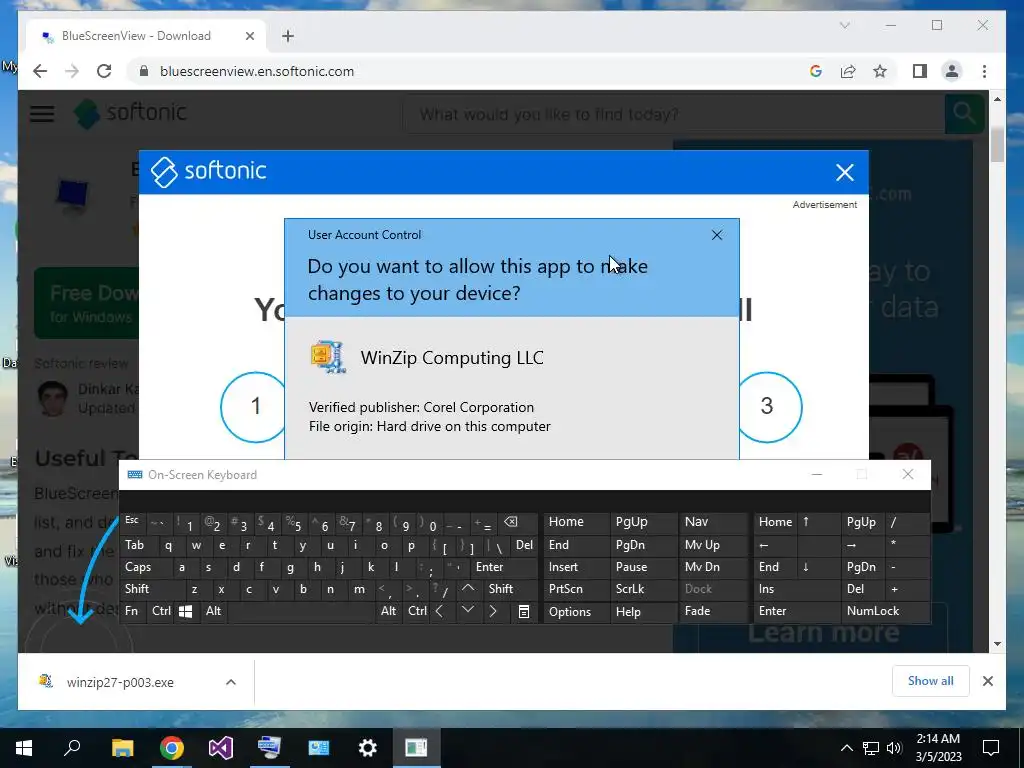The image size is (1024, 768).
Task: Click the up arrow key on keyboard
Action: tap(468, 588)
